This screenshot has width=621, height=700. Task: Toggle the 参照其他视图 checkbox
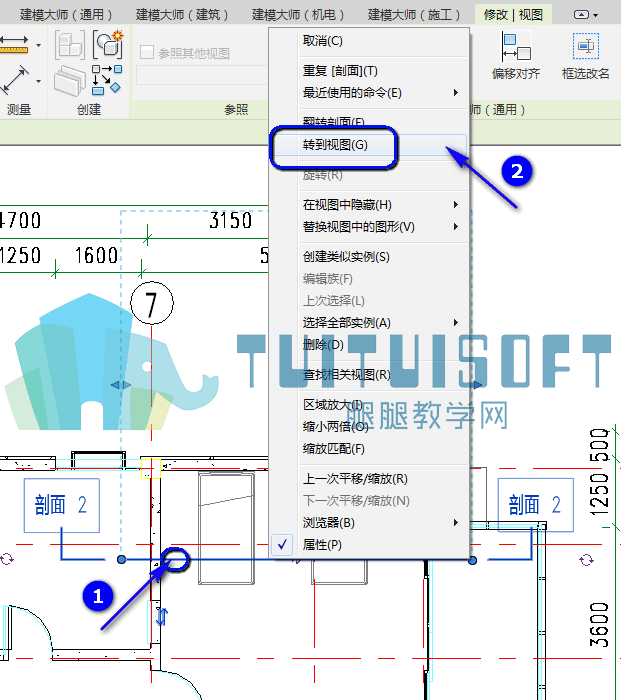click(147, 53)
